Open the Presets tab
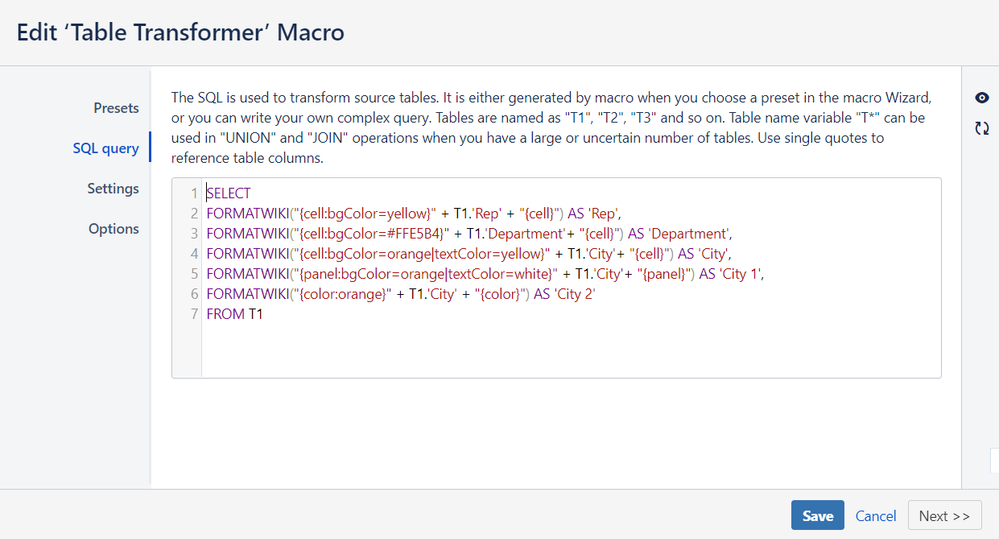This screenshot has height=539, width=999. coord(116,108)
